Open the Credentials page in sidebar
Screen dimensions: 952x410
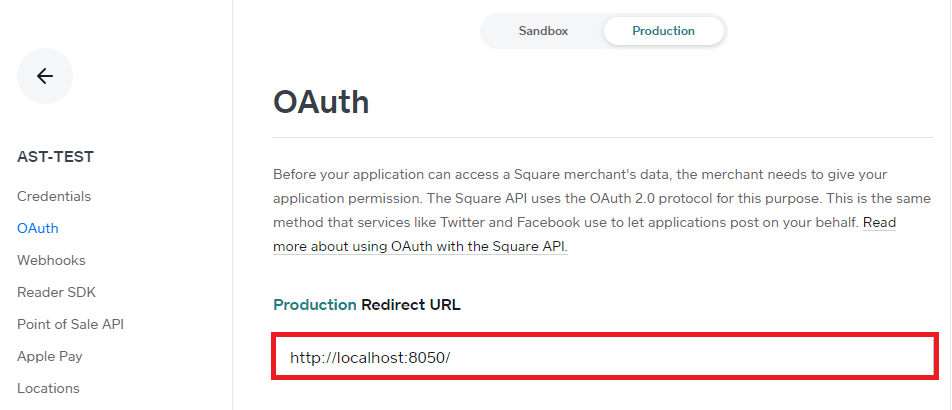pos(54,196)
